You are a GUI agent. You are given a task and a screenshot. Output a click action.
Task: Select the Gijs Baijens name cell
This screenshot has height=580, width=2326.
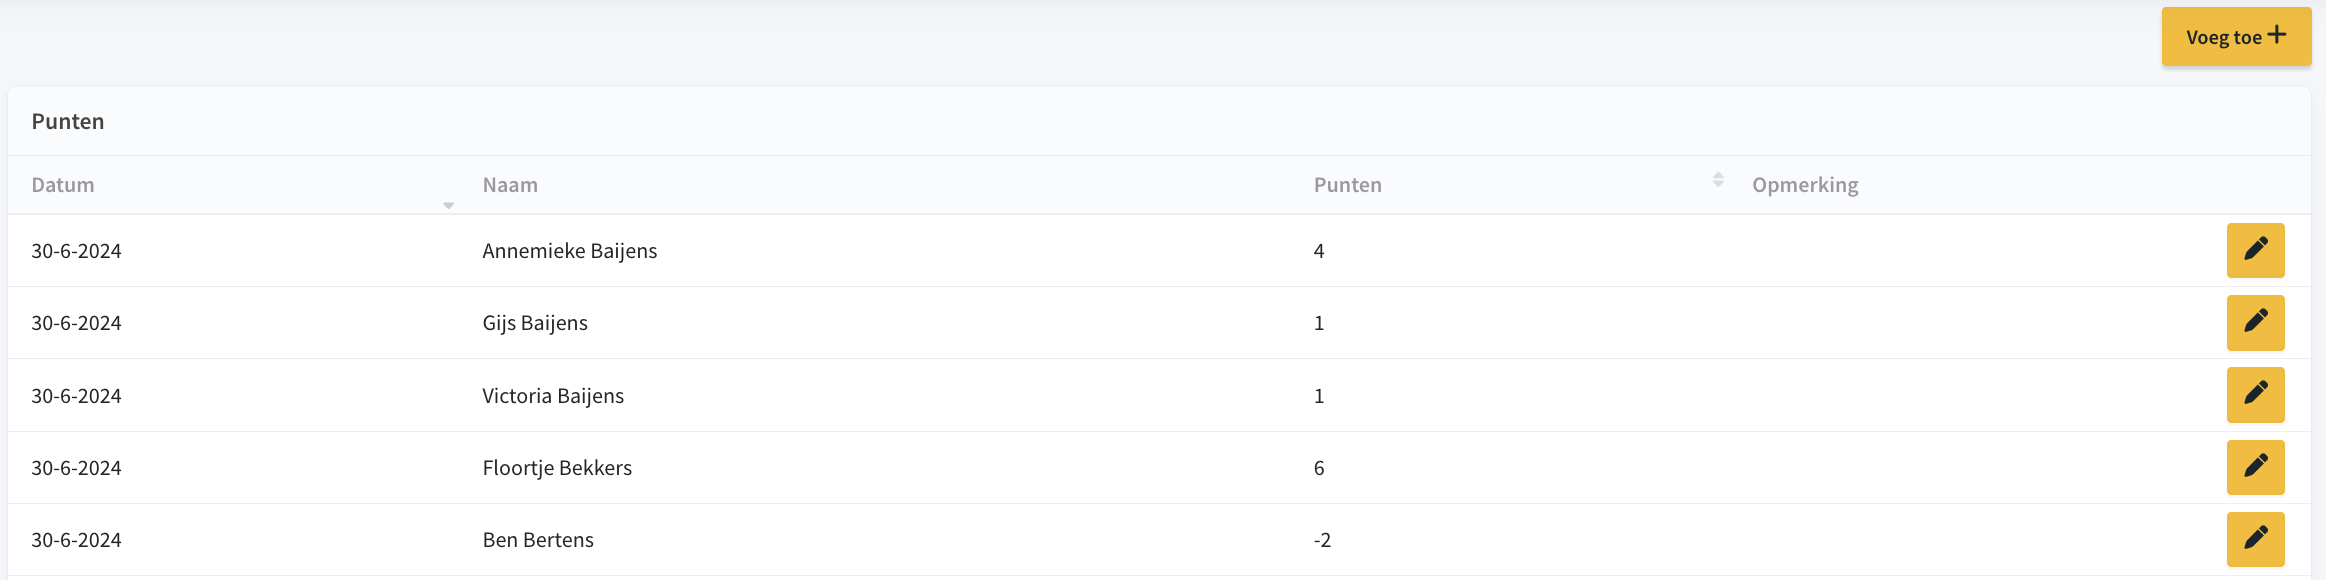tap(535, 323)
